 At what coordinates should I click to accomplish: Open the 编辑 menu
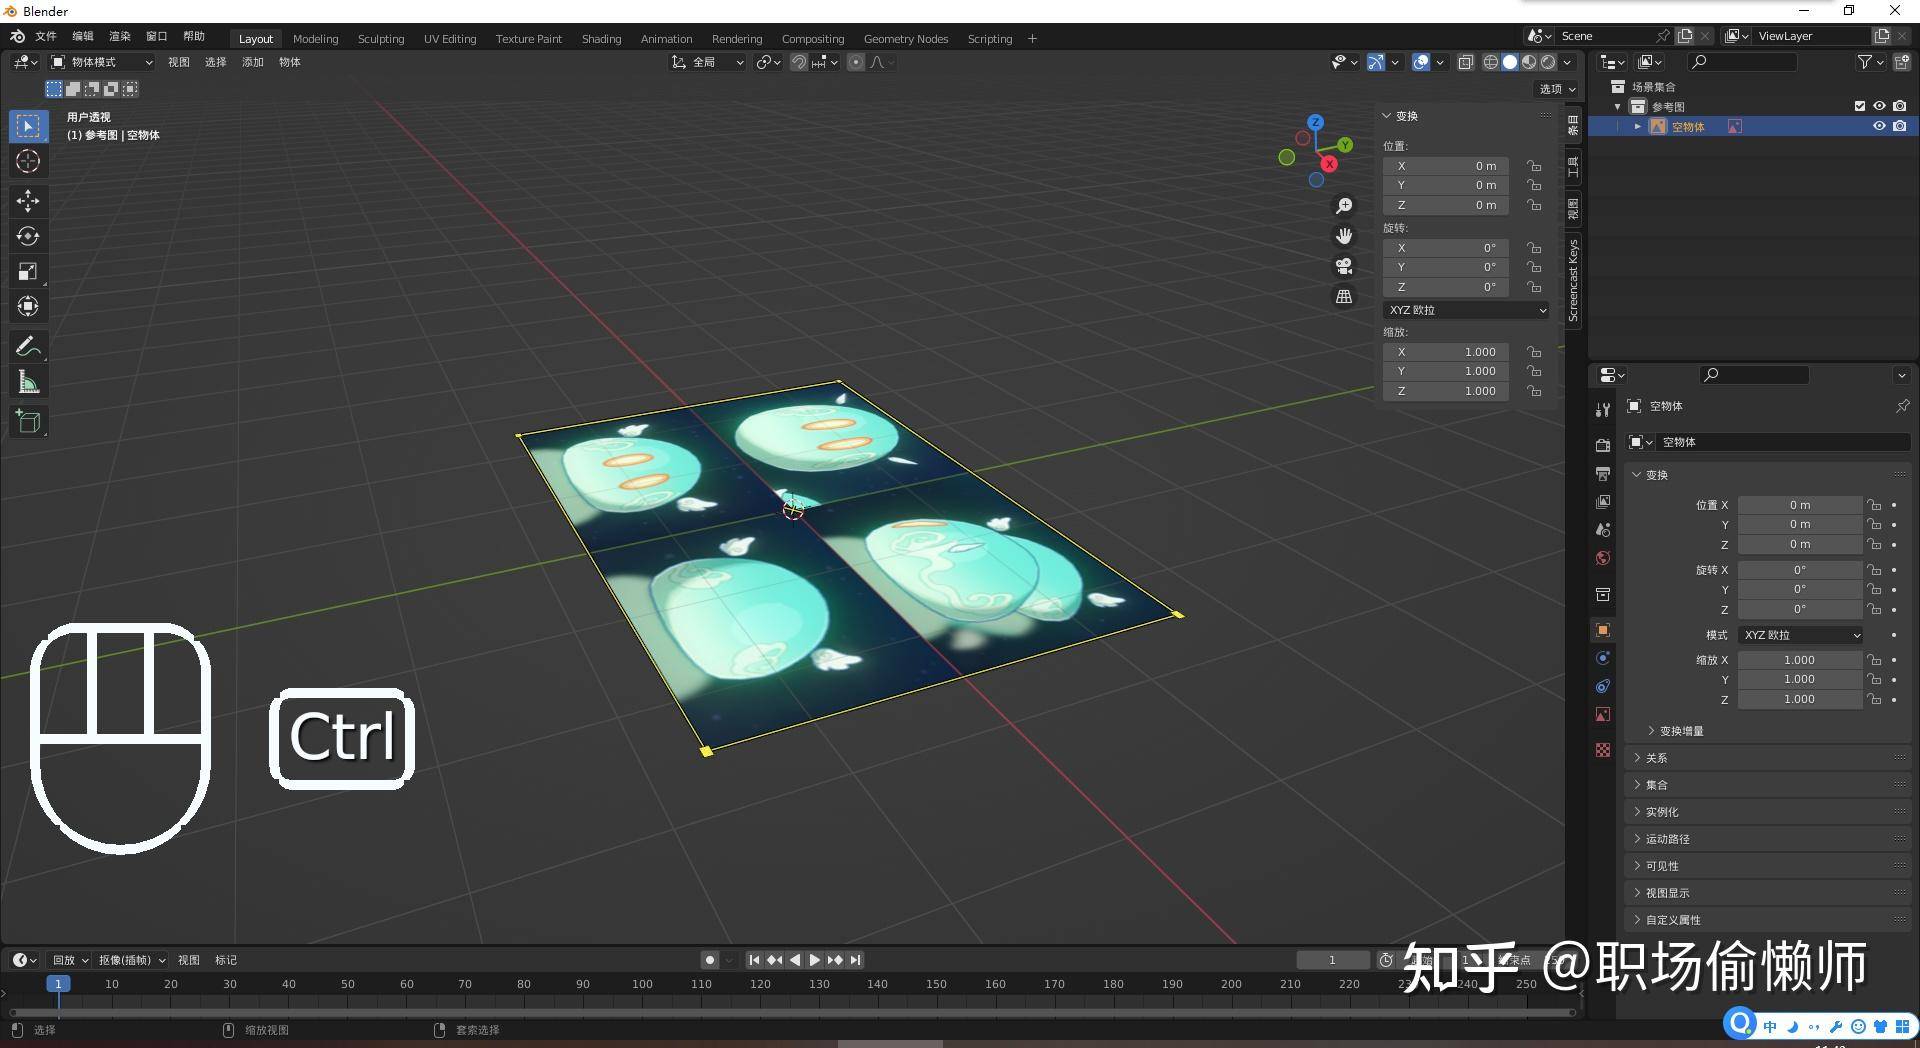pyautogui.click(x=83, y=36)
